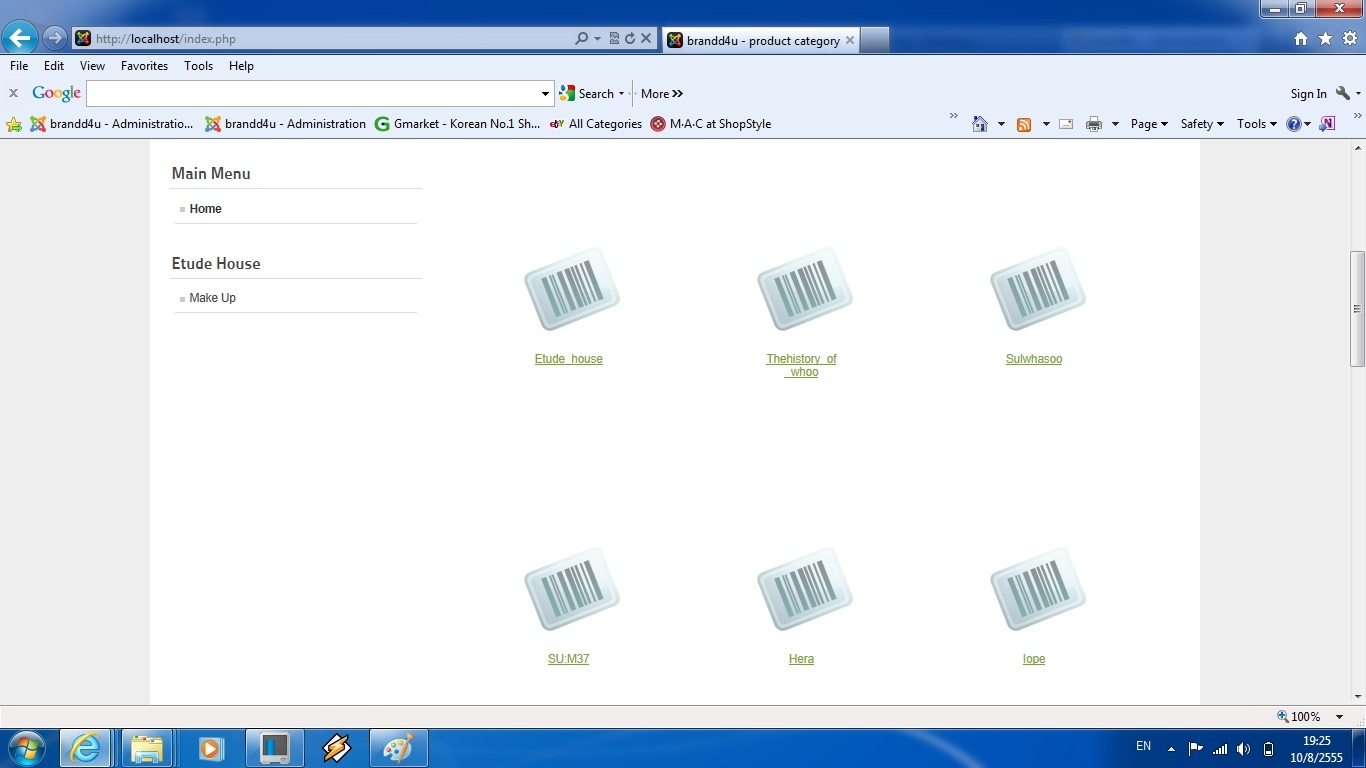
Task: Click the Hera link
Action: pyautogui.click(x=801, y=659)
